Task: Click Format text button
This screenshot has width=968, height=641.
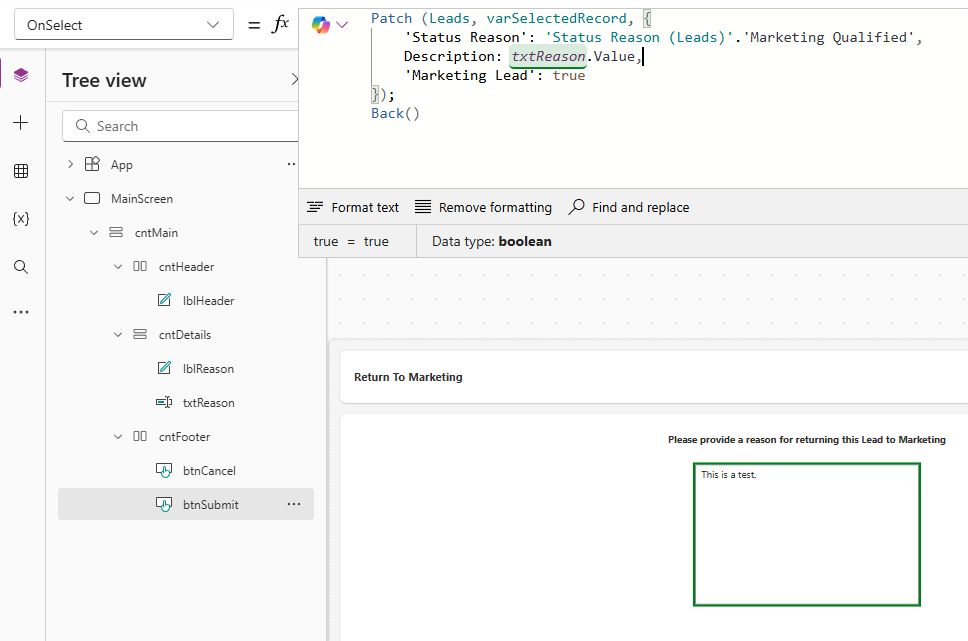Action: 353,208
